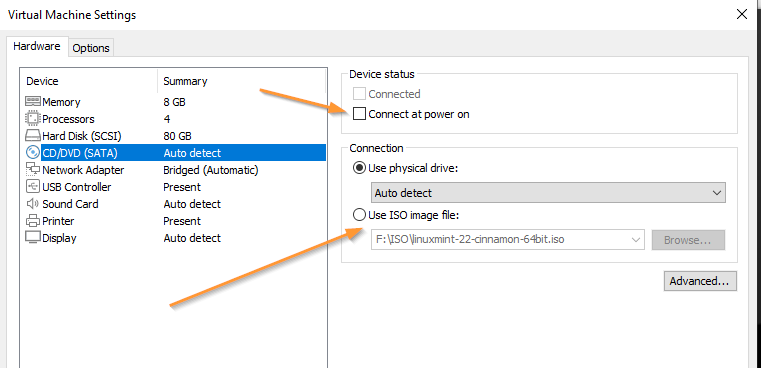Select Use physical drive radio button

pos(359,168)
